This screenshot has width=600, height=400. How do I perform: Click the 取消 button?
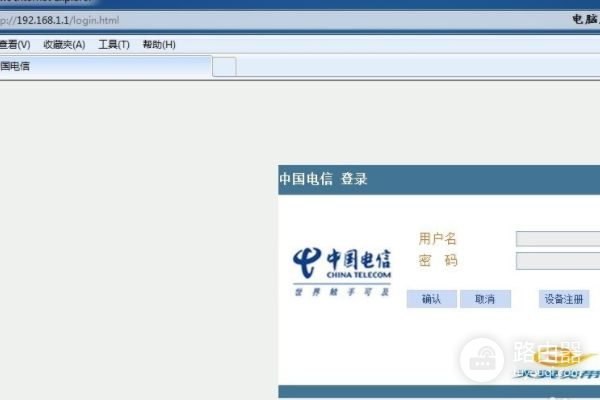[485, 299]
